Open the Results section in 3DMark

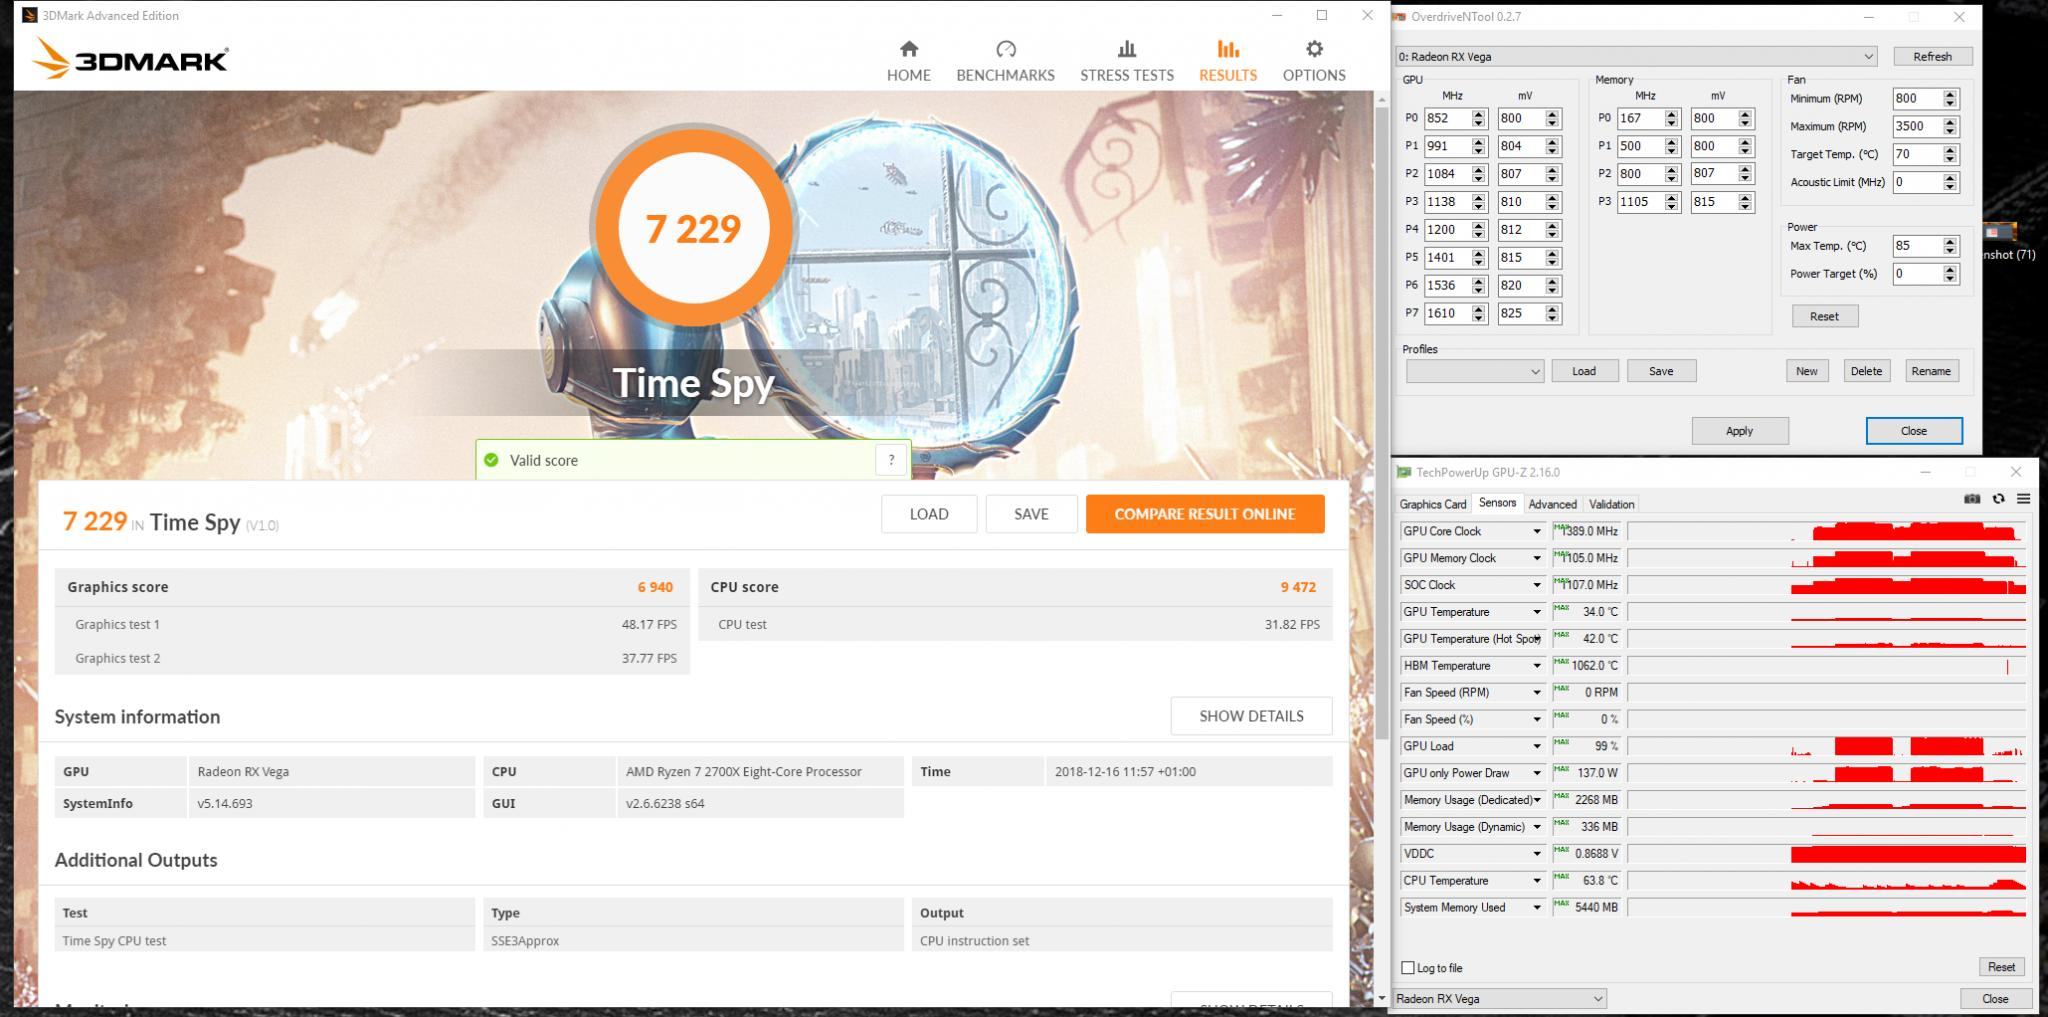[1228, 61]
